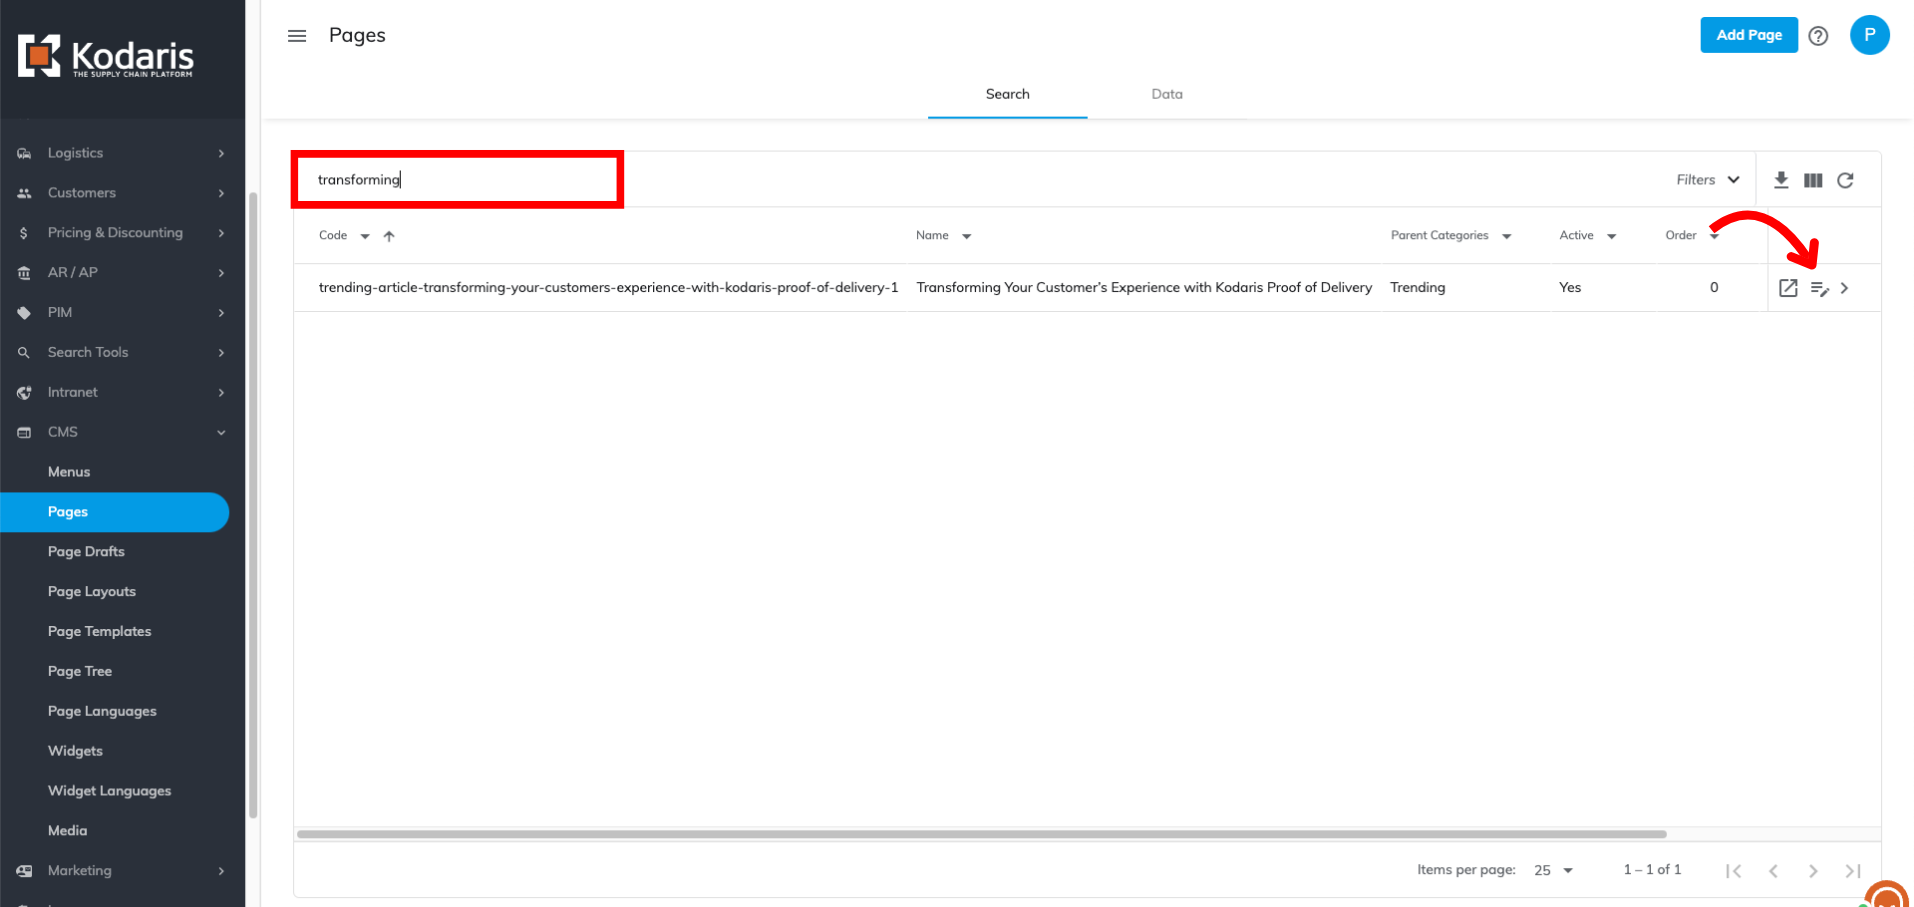Click the Marketing megaphone icon
Image resolution: width=1914 pixels, height=907 pixels.
pos(24,871)
